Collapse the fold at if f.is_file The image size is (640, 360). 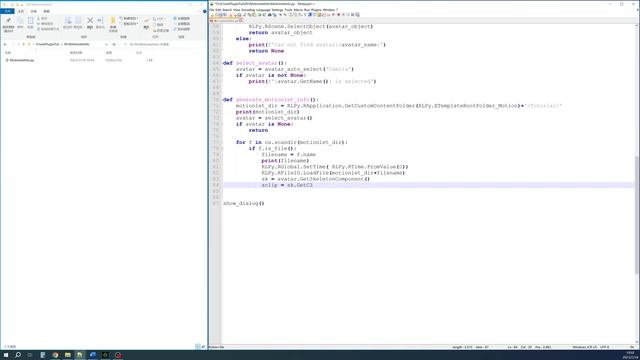pyautogui.click(x=222, y=149)
